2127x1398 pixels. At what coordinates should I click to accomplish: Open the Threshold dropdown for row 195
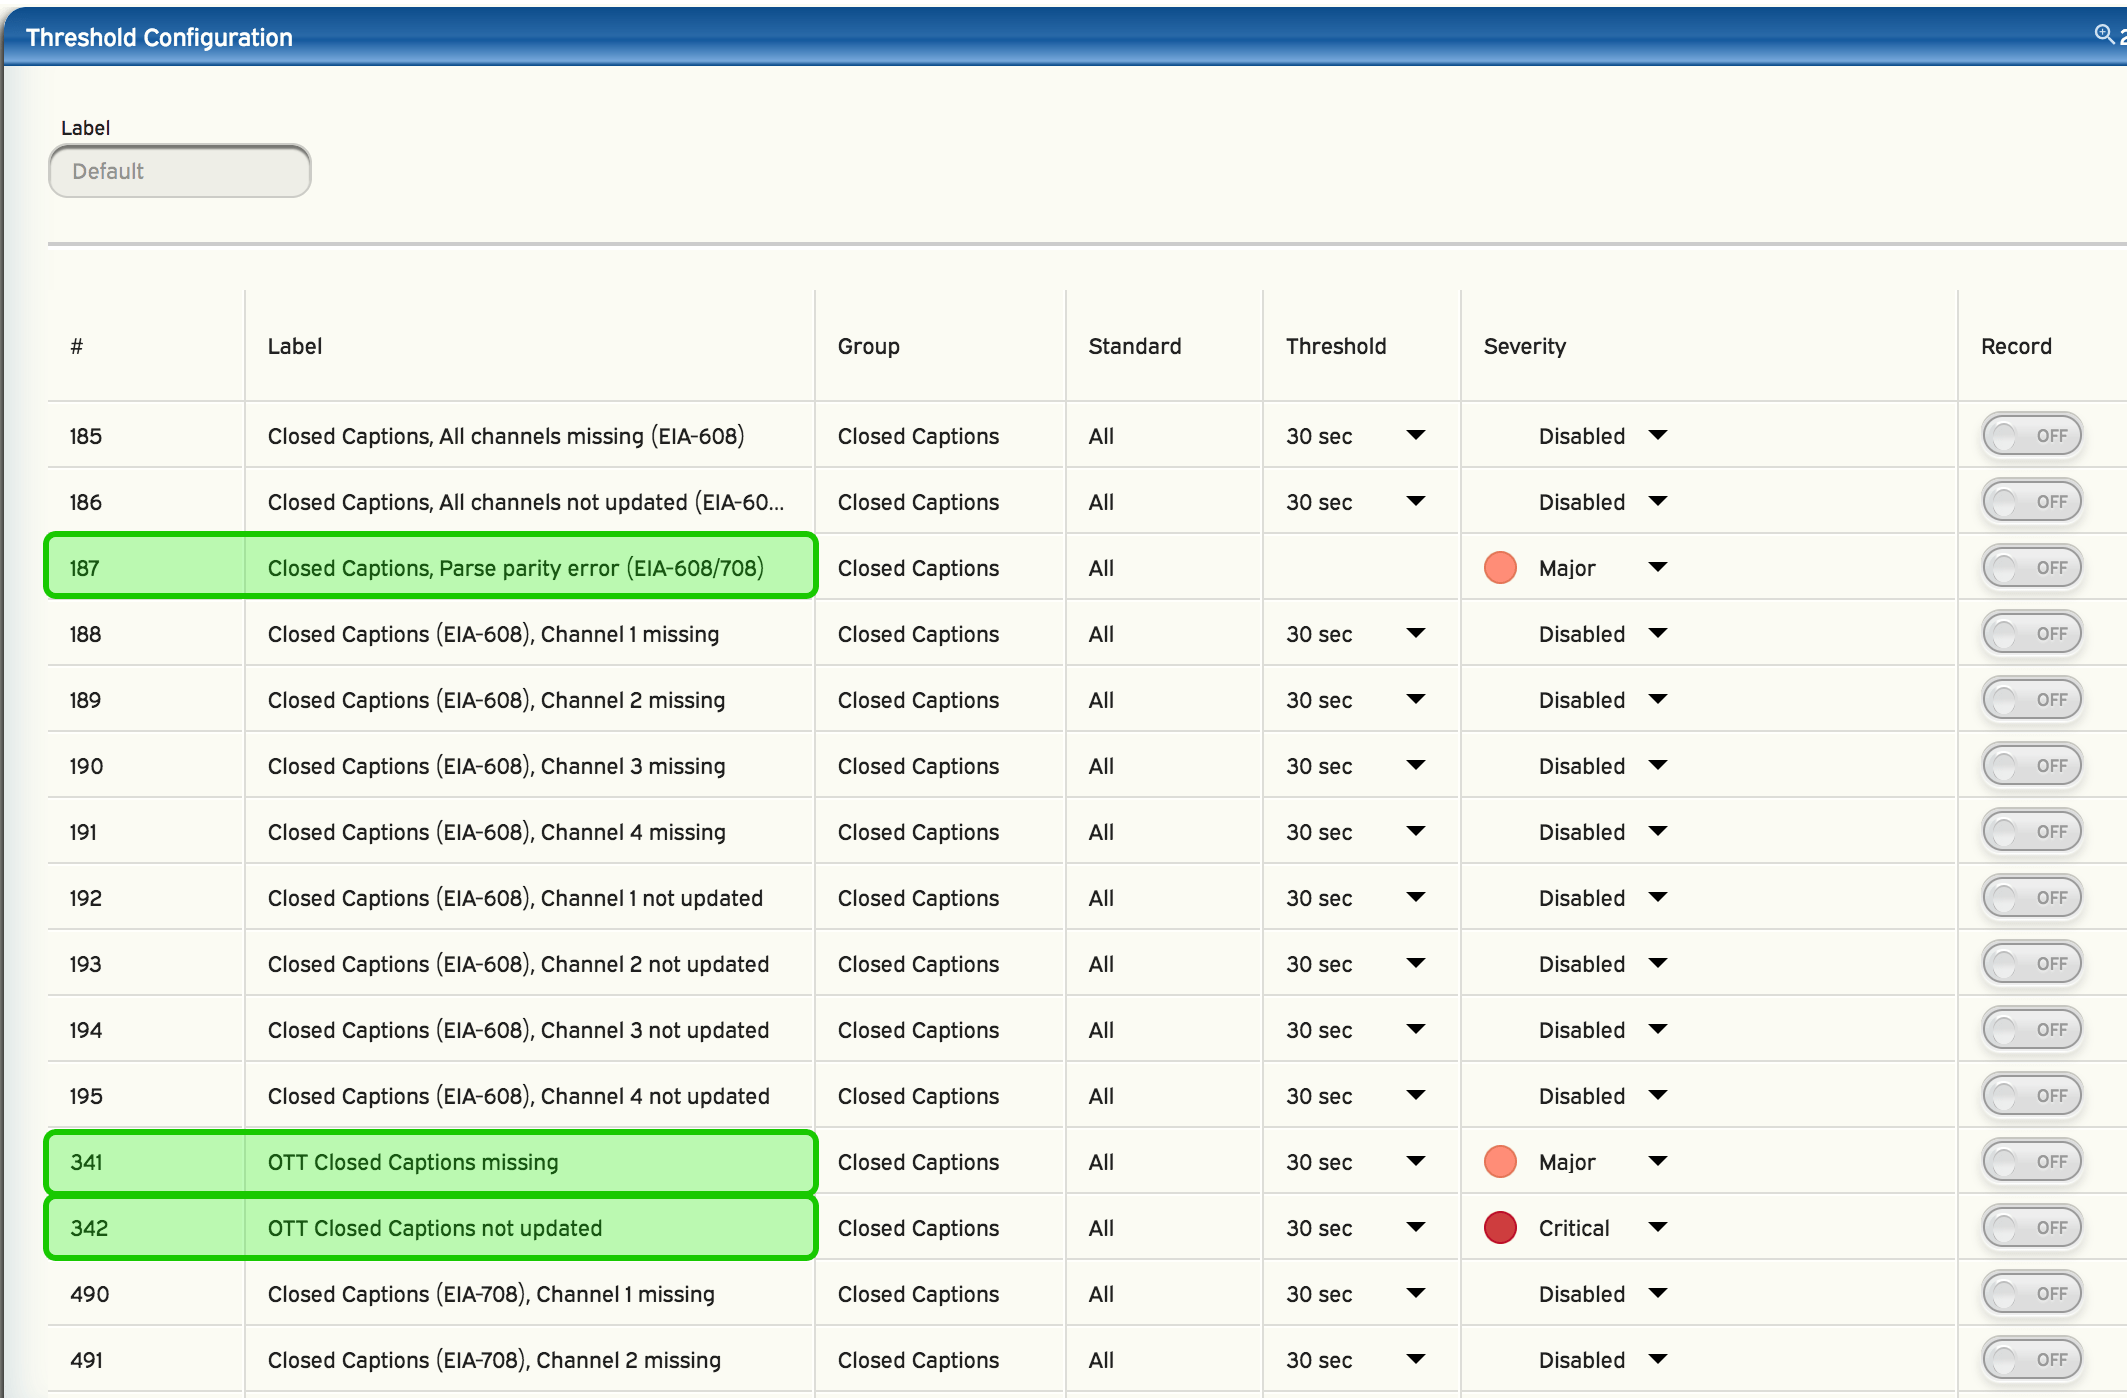point(1415,1096)
